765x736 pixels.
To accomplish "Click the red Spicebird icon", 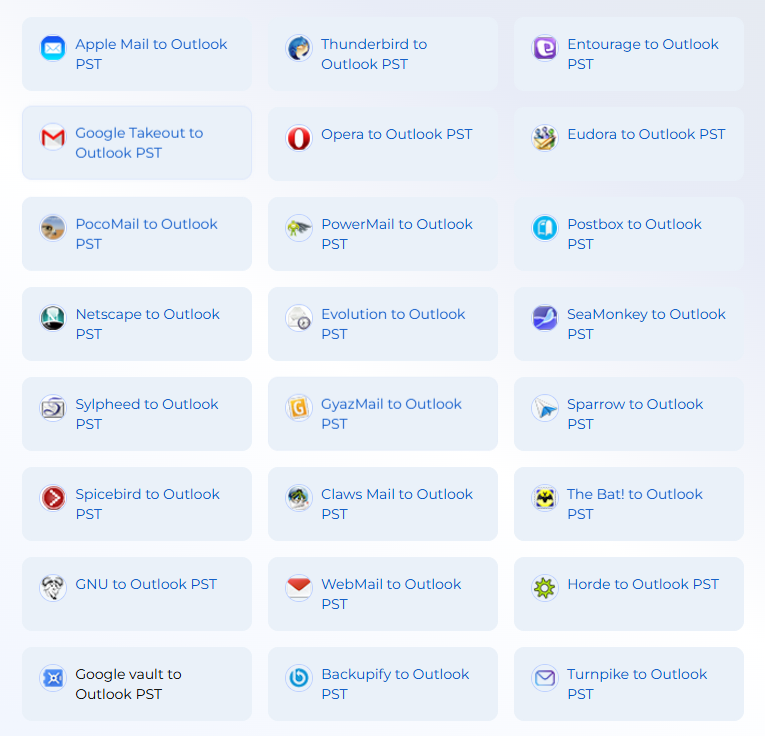I will pos(53,498).
